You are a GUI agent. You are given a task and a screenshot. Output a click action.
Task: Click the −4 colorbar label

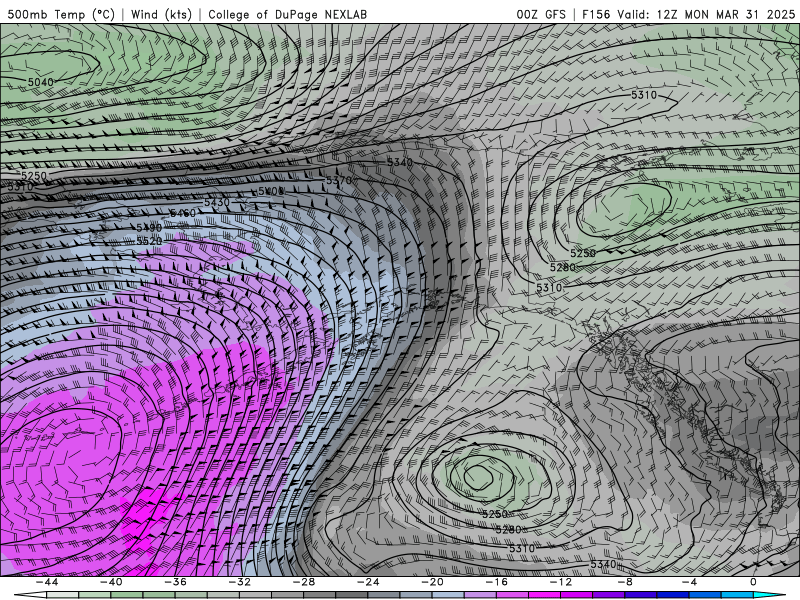click(x=689, y=582)
